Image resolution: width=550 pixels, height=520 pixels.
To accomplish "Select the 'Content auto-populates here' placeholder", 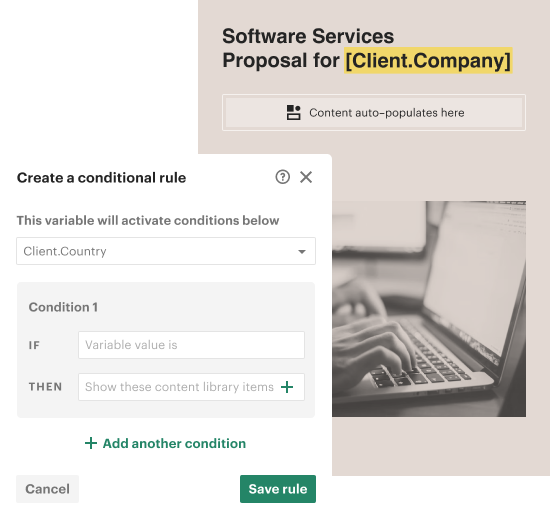I will click(374, 113).
